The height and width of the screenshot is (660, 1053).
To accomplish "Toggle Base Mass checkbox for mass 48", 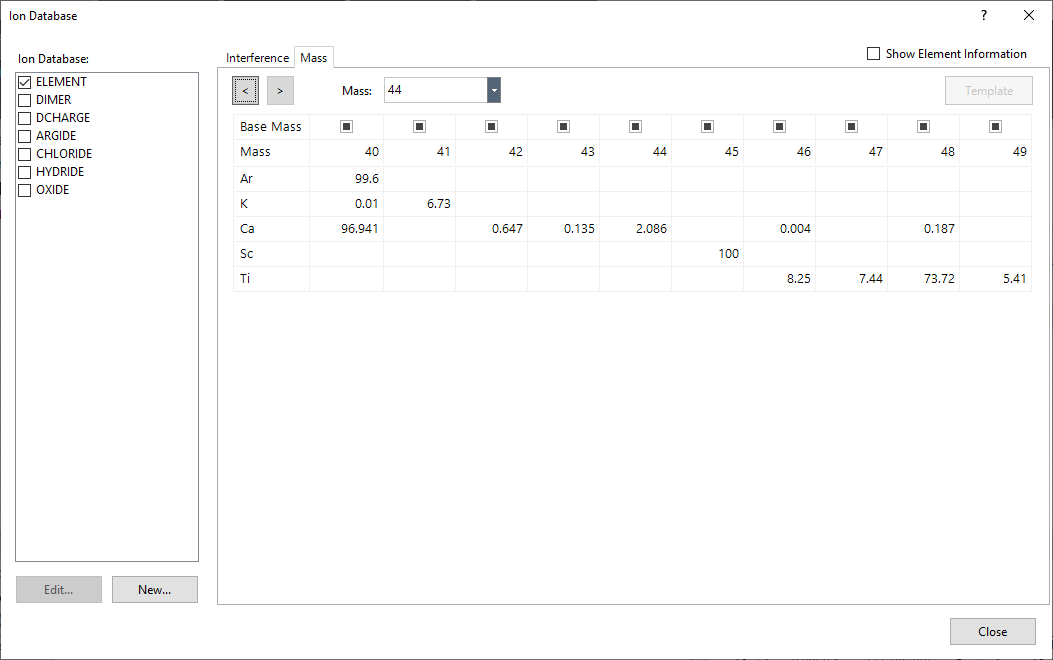I will click(x=923, y=126).
